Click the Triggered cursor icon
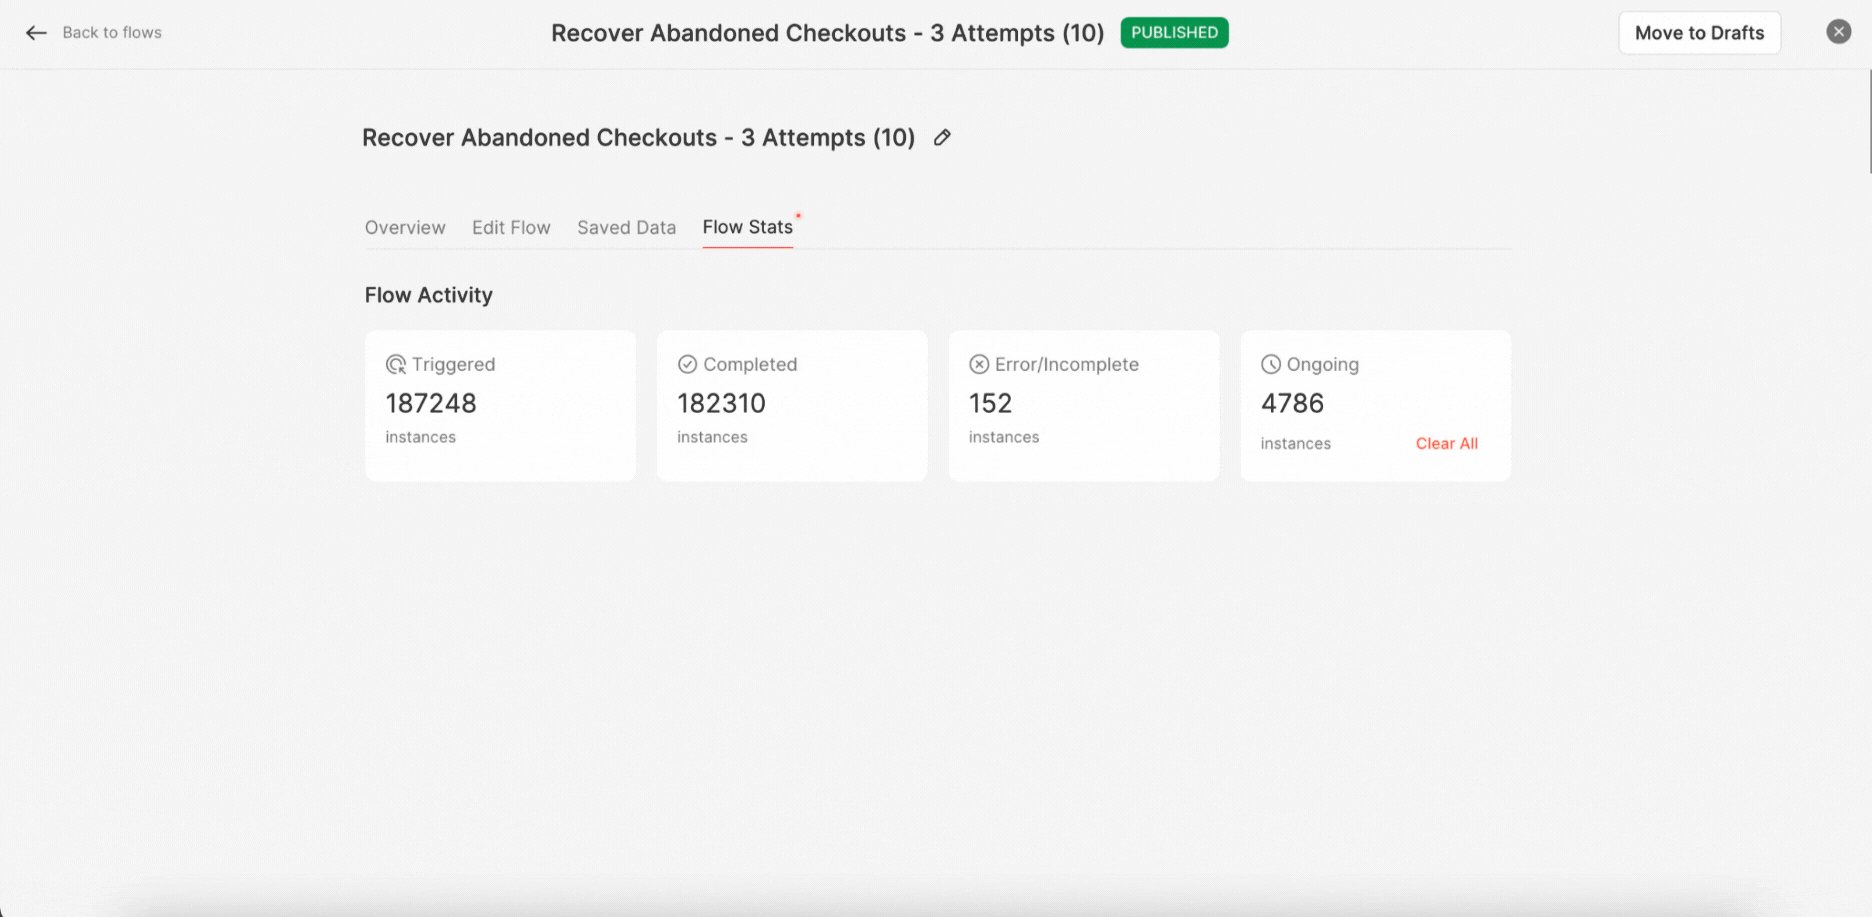 click(396, 365)
